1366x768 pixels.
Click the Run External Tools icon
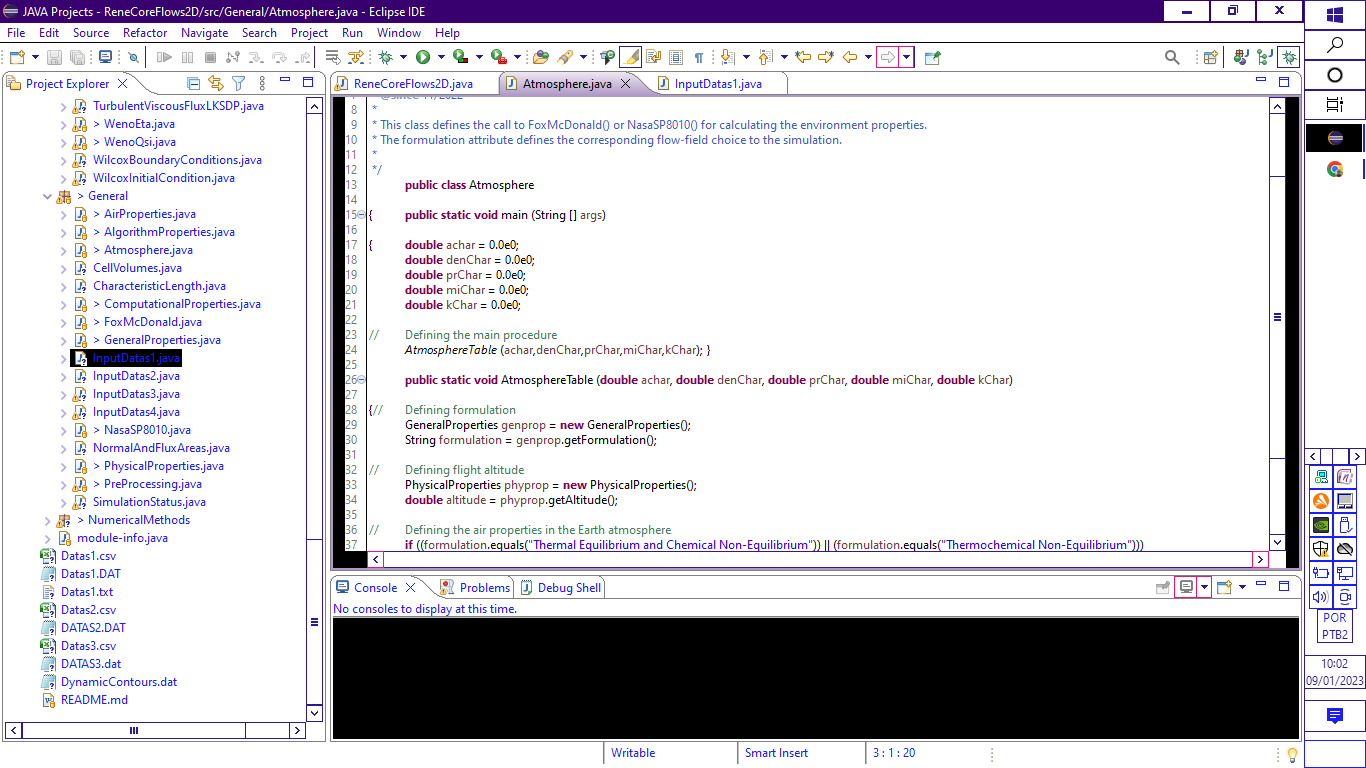tap(498, 57)
